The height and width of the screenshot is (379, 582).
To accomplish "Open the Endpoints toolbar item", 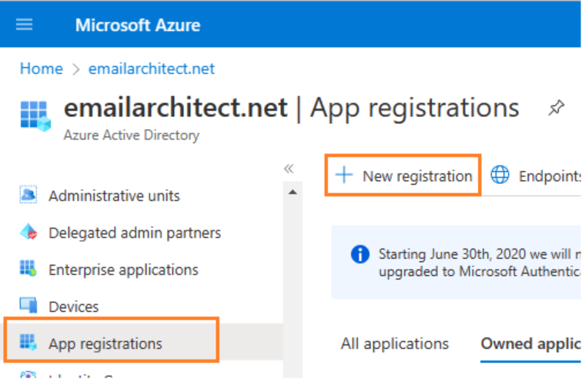I will pos(534,176).
